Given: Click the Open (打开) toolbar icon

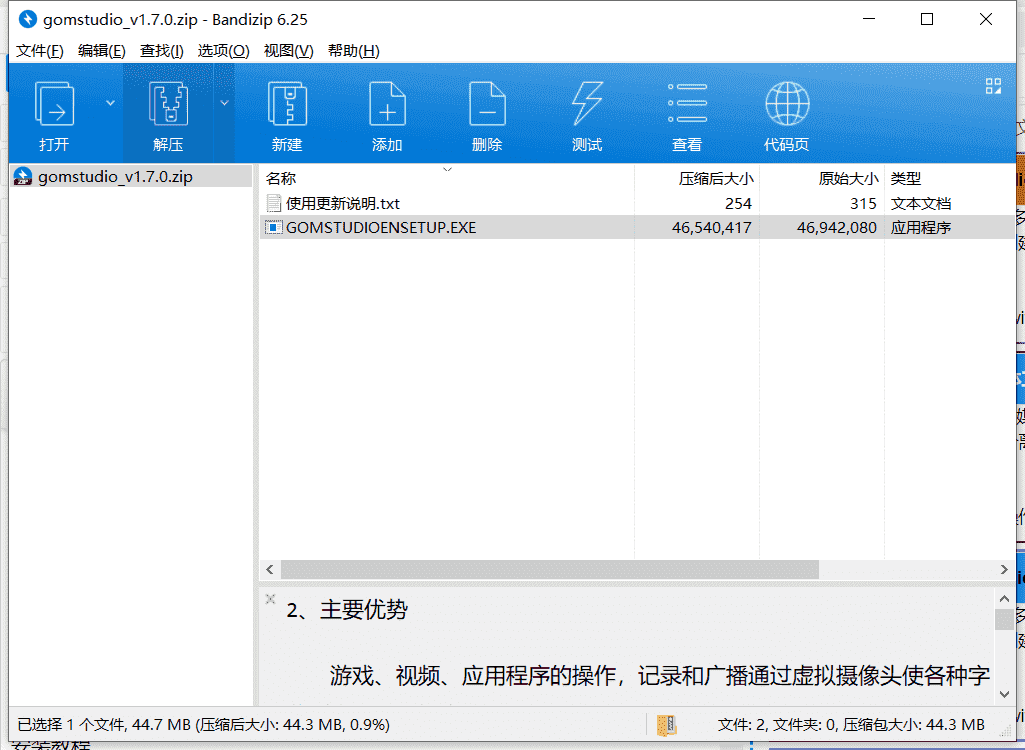Looking at the screenshot, I should pyautogui.click(x=54, y=104).
